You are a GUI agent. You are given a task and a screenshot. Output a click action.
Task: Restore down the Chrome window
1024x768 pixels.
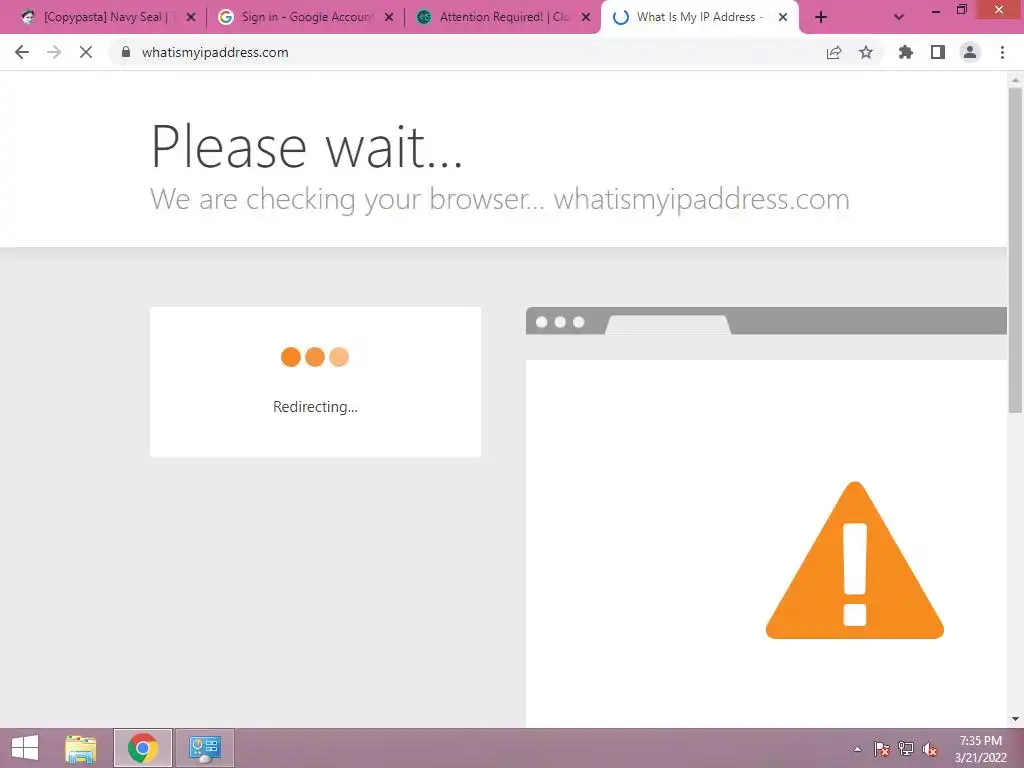[x=961, y=10]
